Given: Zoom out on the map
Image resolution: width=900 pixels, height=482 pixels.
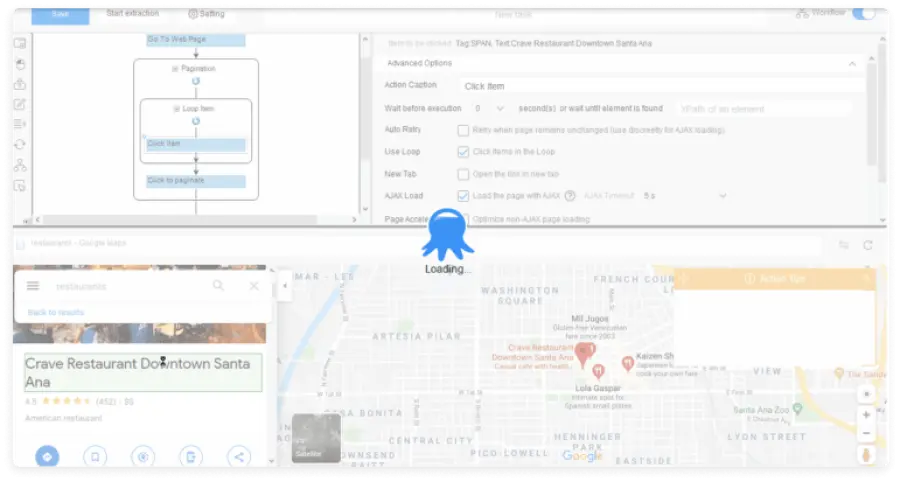Looking at the screenshot, I should point(866,433).
